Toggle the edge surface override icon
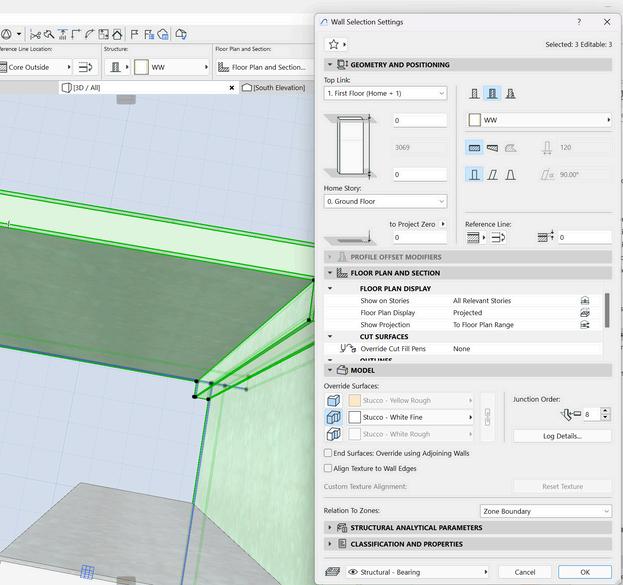The width and height of the screenshot is (623, 585). tap(333, 417)
